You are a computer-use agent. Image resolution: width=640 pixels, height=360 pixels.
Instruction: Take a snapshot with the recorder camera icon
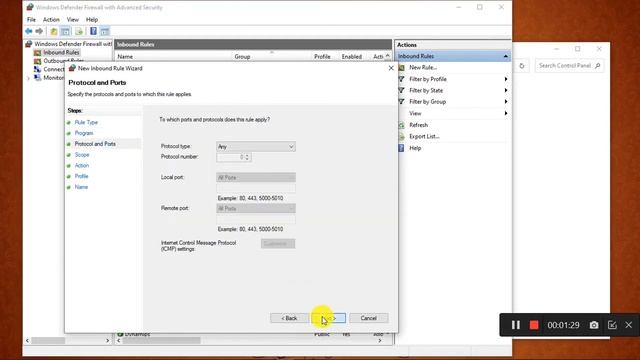594,325
